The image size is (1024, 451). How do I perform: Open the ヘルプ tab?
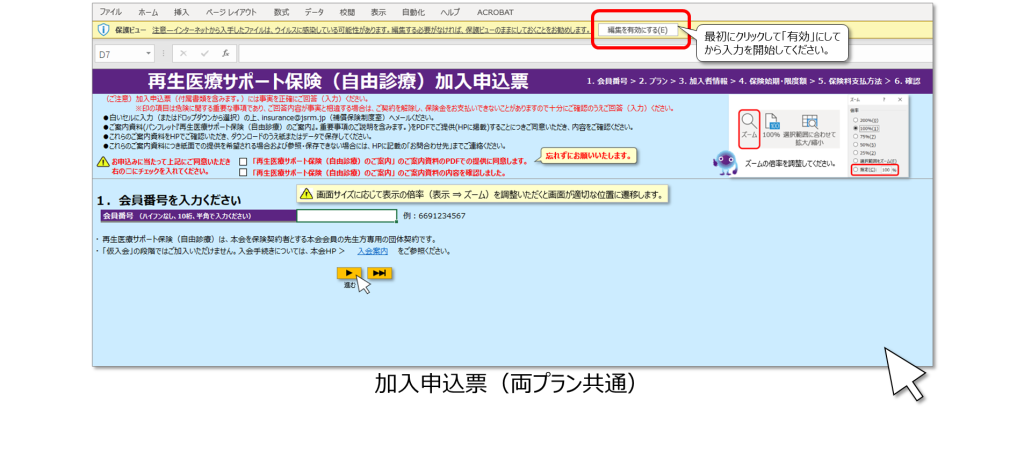[450, 12]
